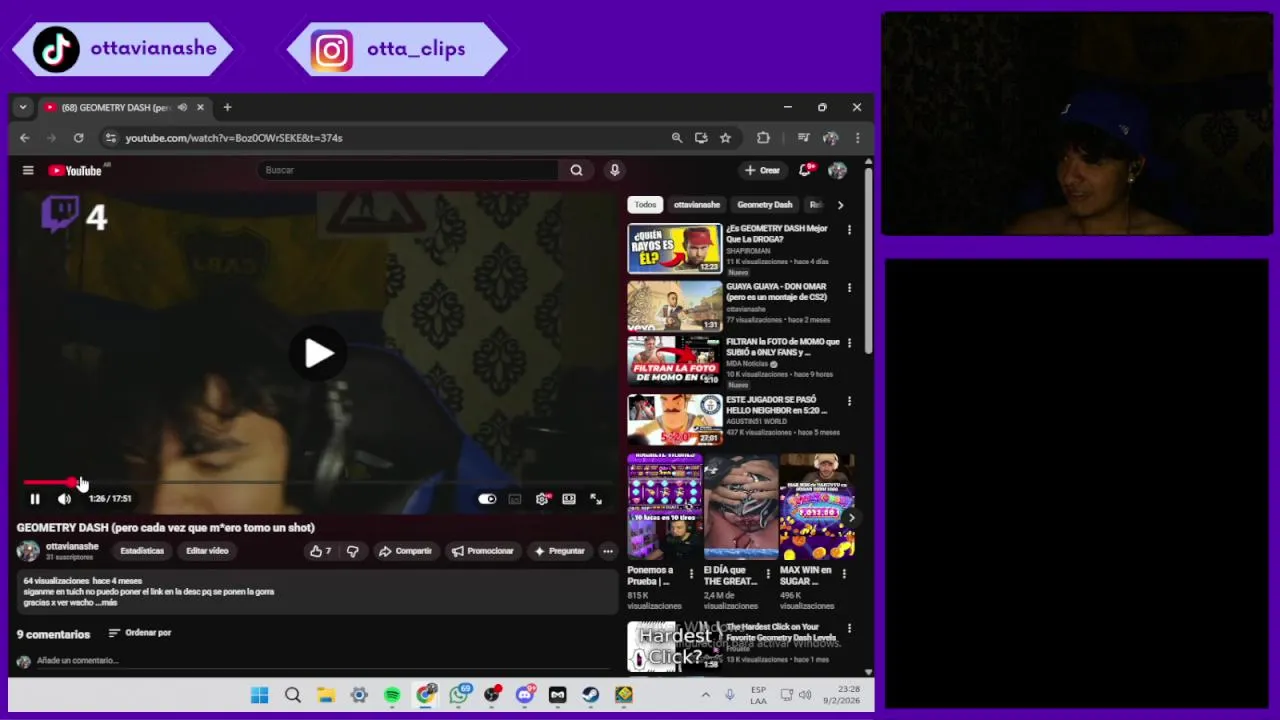
Task: Open Chrome tab search dropdown arrow
Action: [x=22, y=107]
